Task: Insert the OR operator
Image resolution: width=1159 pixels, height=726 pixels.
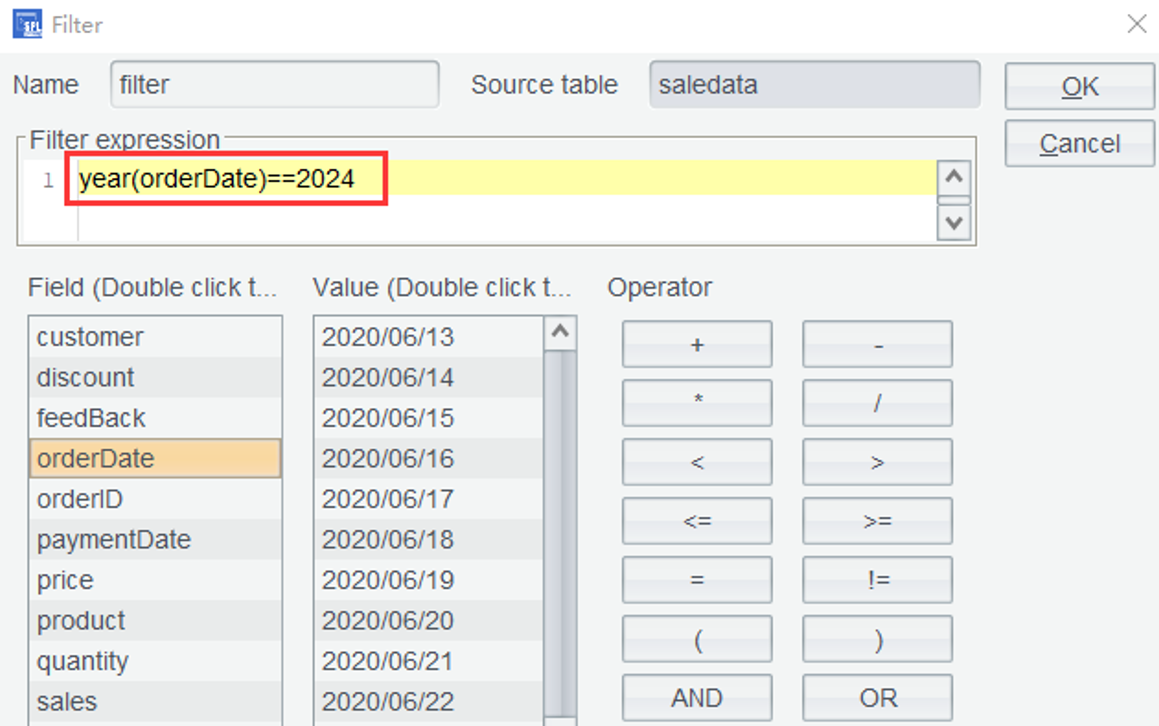Action: (877, 698)
